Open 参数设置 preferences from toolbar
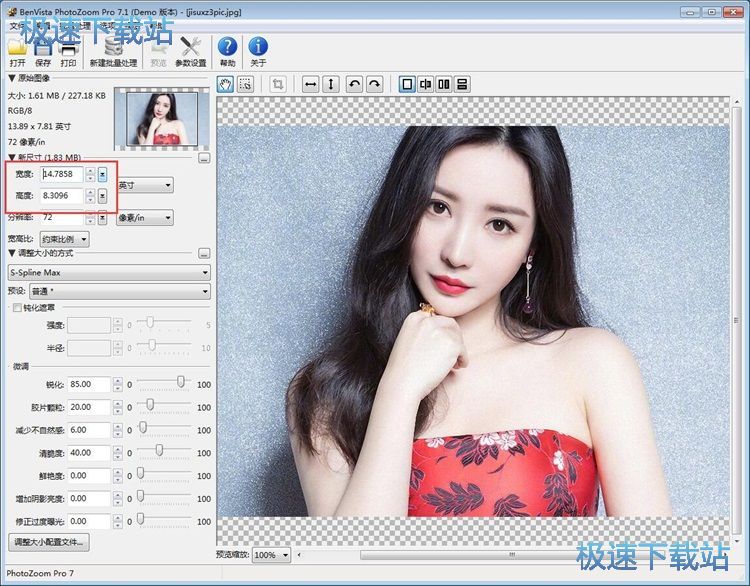 coord(190,50)
